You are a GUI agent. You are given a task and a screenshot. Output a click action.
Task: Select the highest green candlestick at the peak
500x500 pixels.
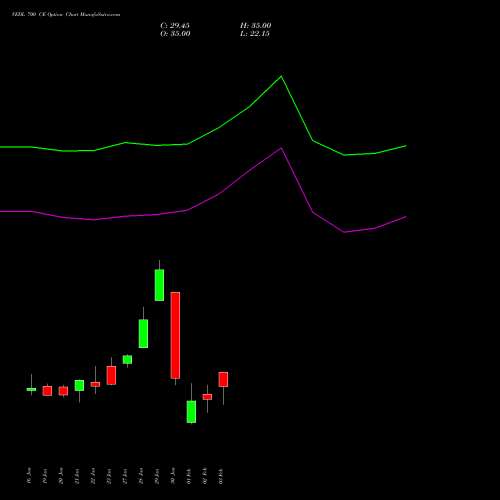click(x=159, y=285)
